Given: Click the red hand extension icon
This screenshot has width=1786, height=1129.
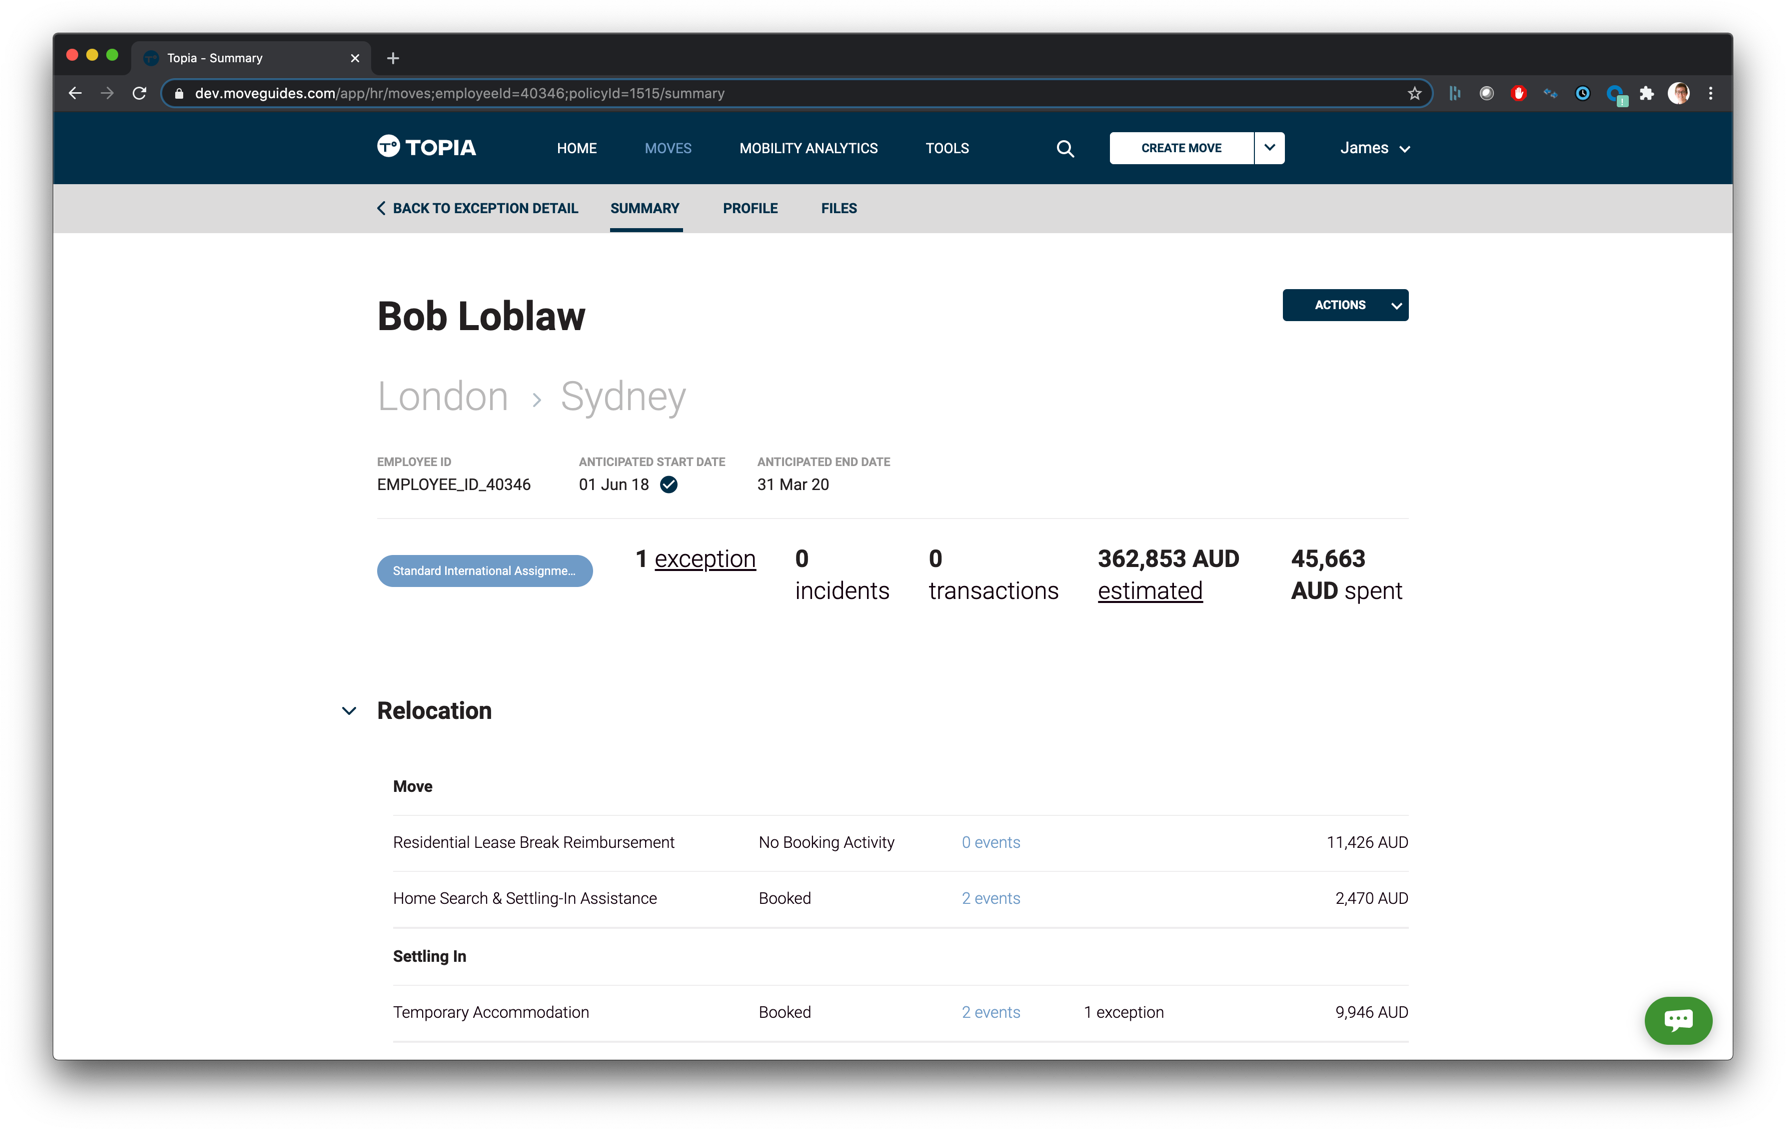Looking at the screenshot, I should point(1518,93).
